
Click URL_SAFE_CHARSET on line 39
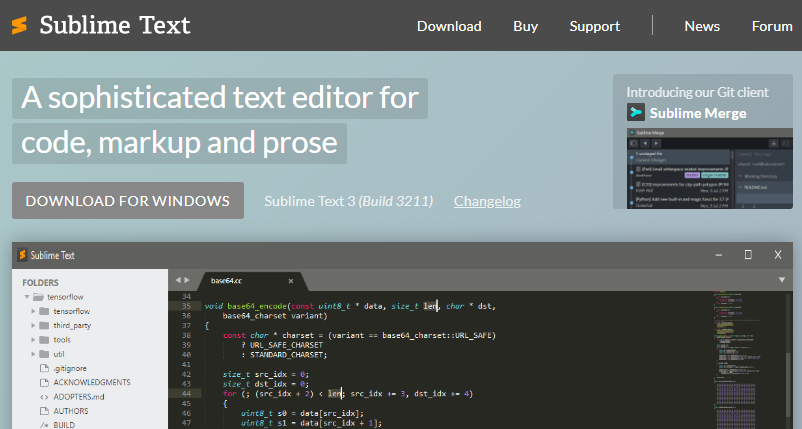[x=286, y=345]
